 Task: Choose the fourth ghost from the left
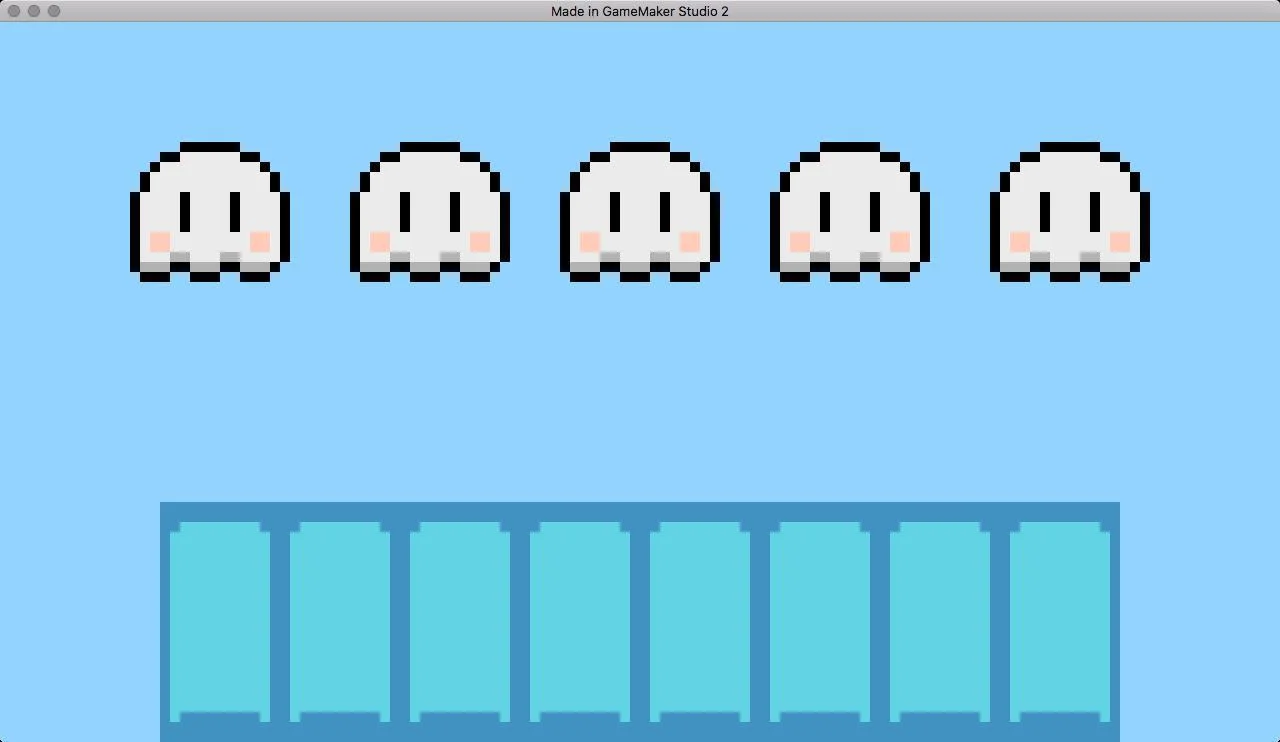pyautogui.click(x=850, y=212)
